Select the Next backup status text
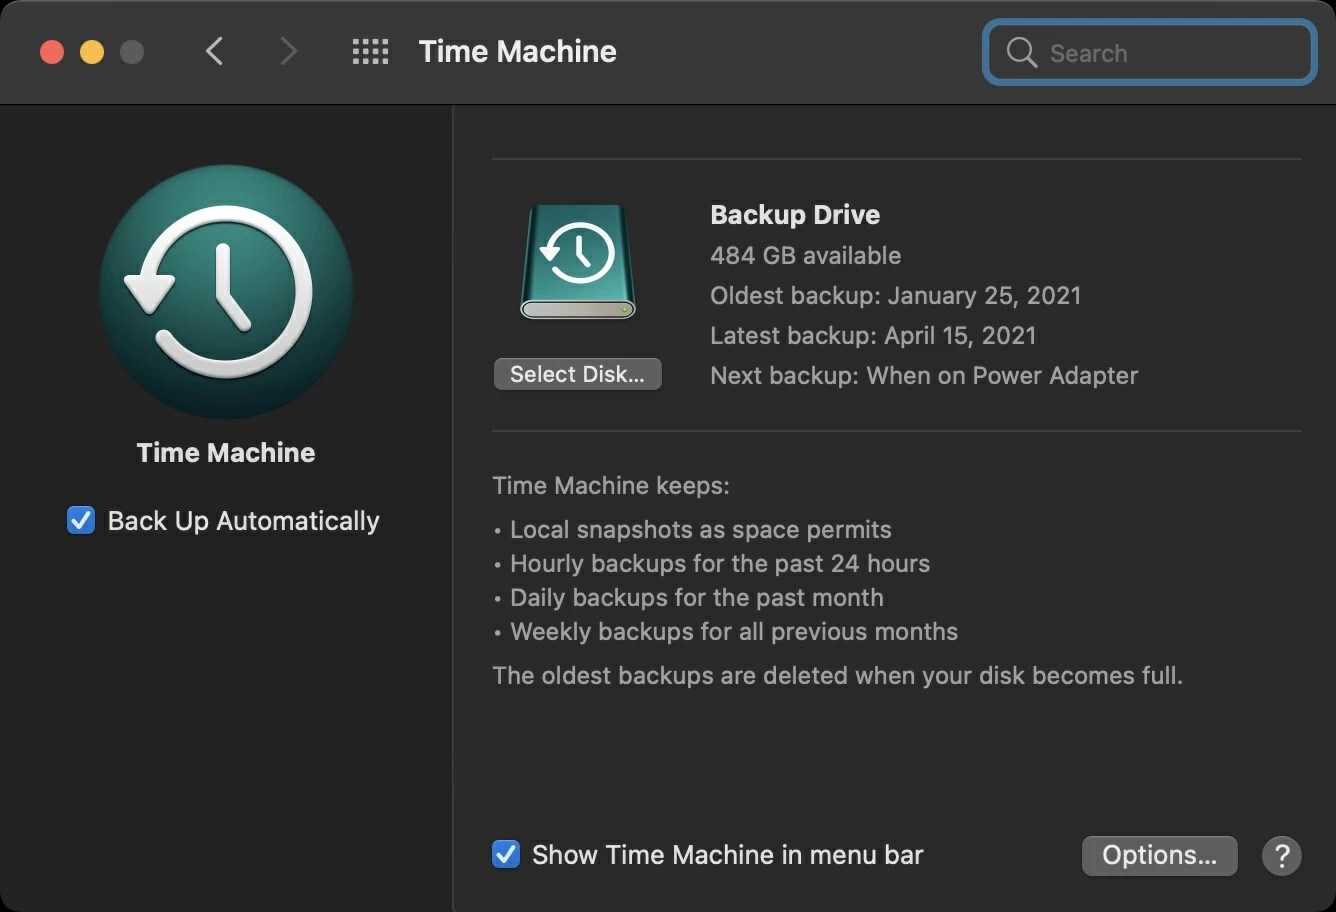Image resolution: width=1336 pixels, height=912 pixels. (x=923, y=376)
